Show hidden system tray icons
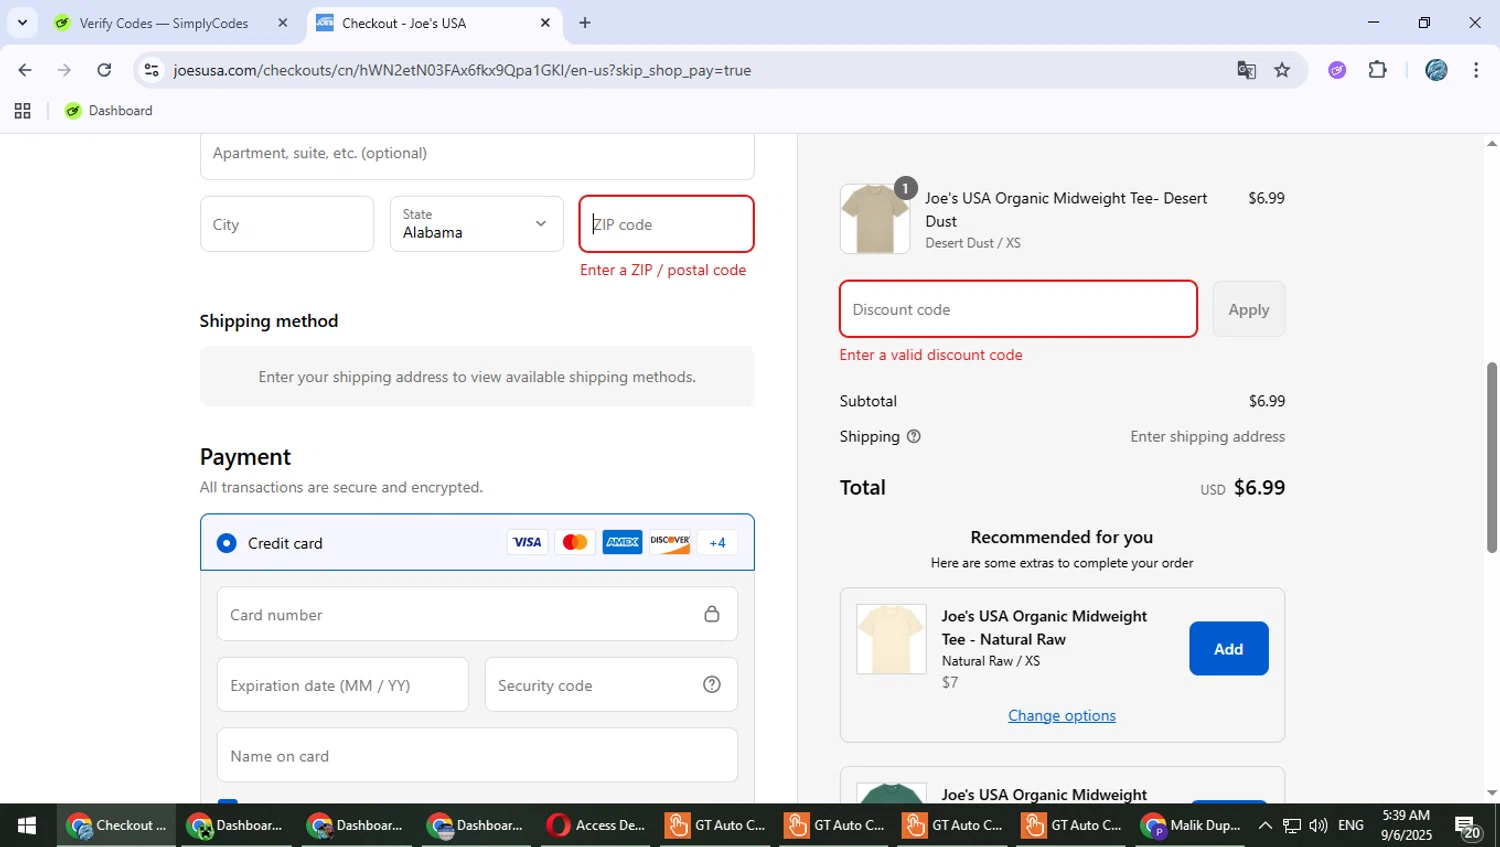Screen dimensions: 1500x847 coord(1265,826)
